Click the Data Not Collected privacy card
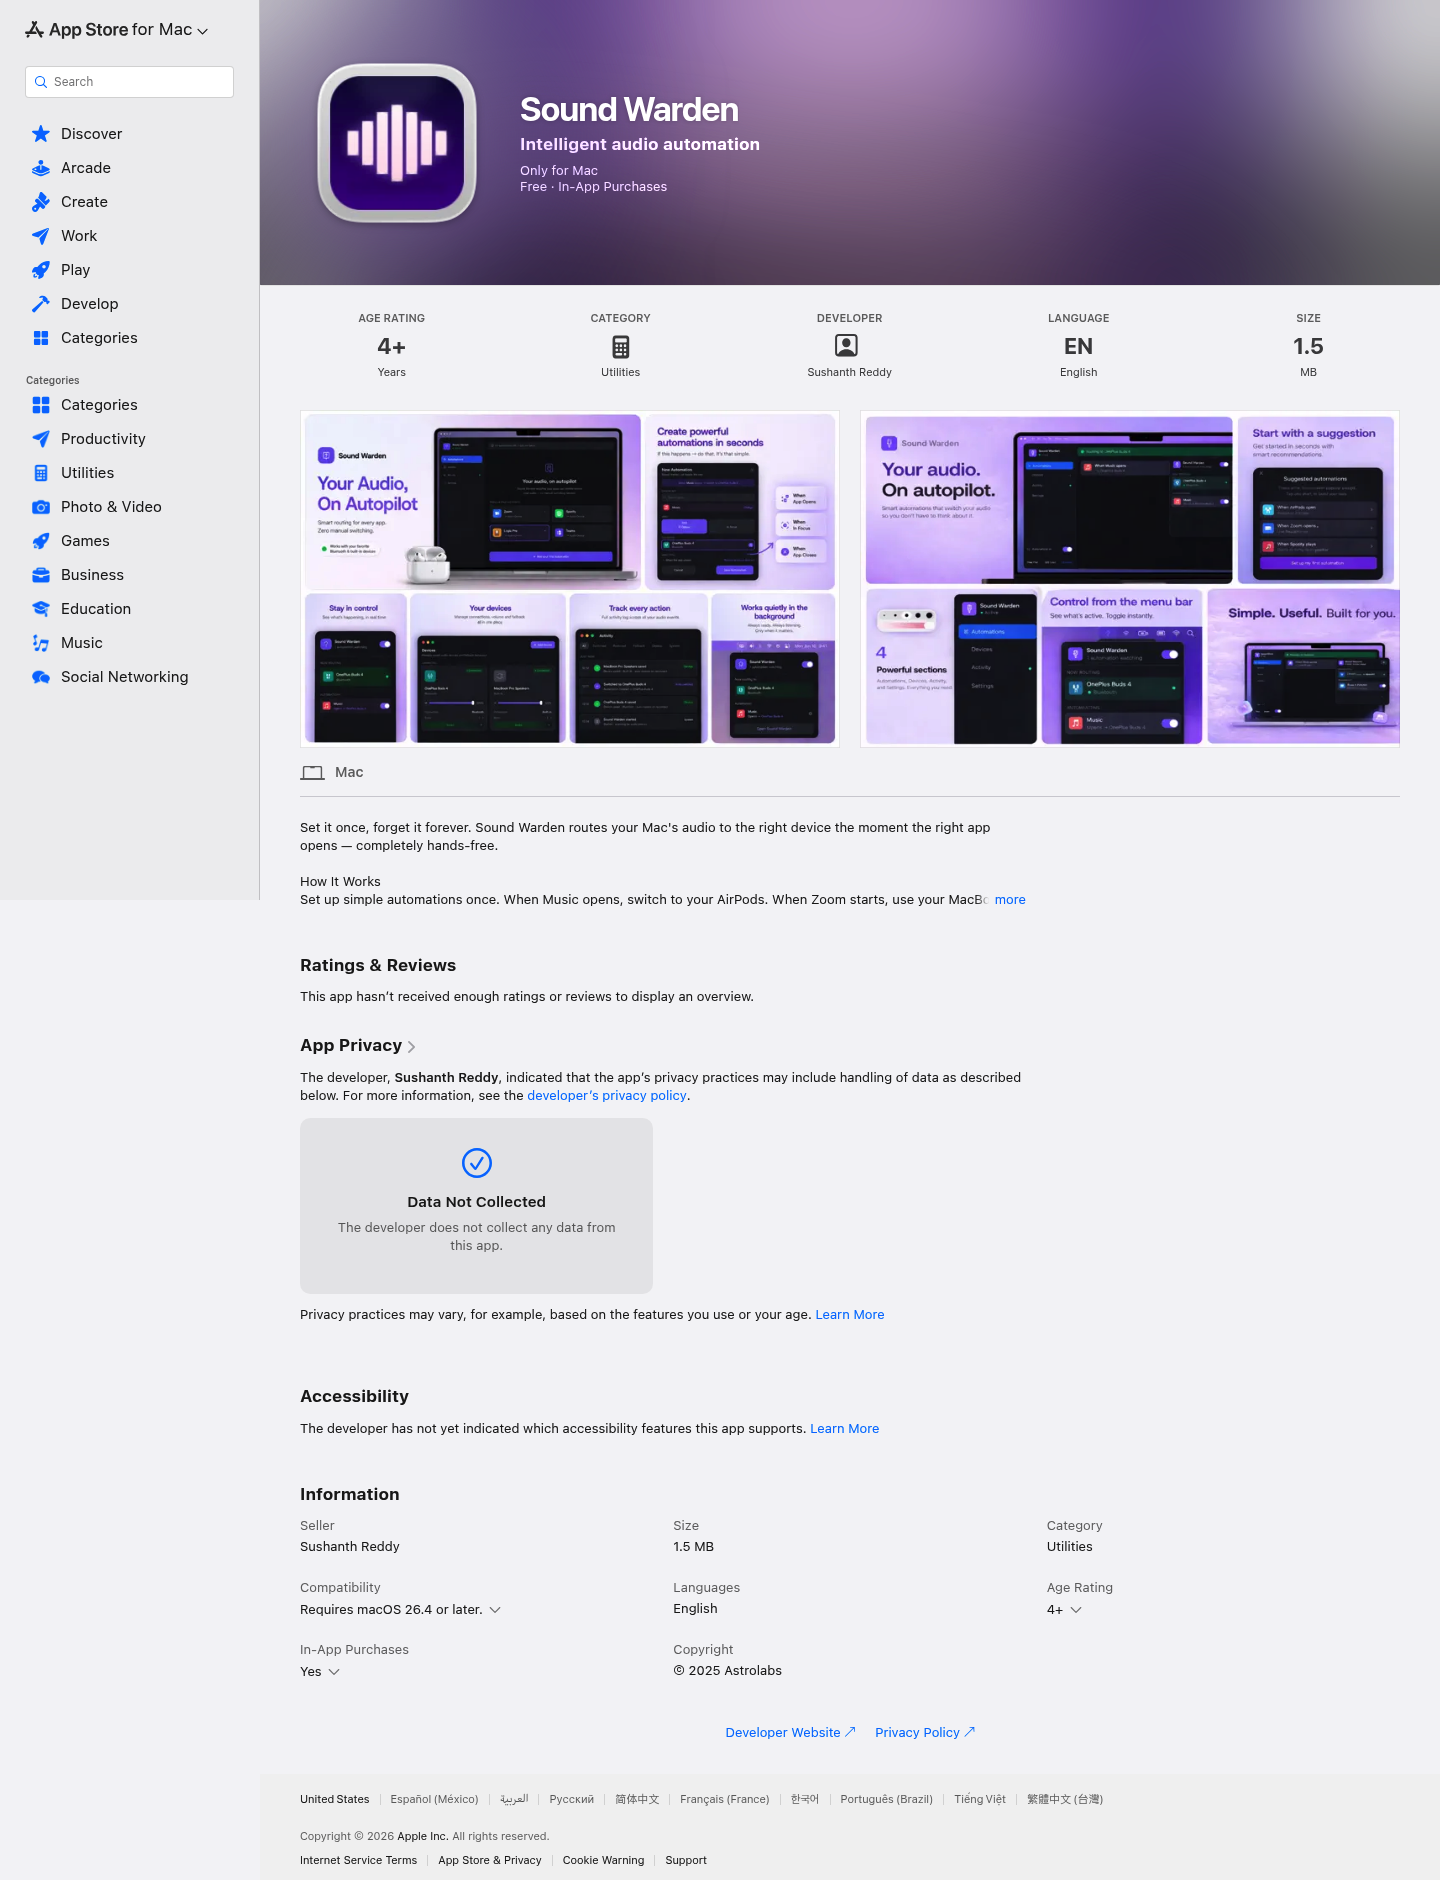 pyautogui.click(x=476, y=1206)
